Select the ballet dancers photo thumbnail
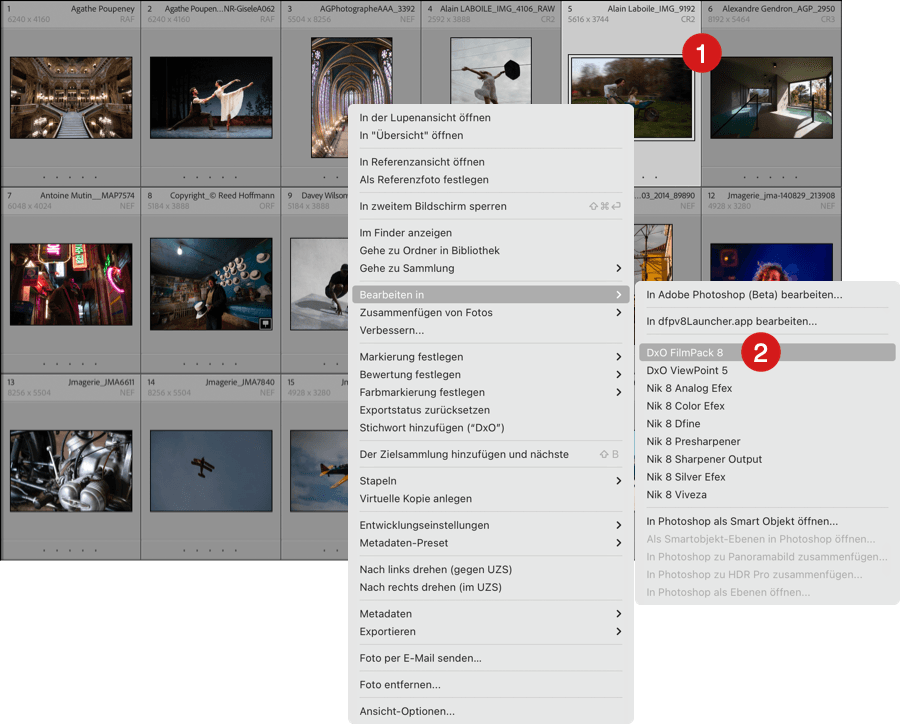Image resolution: width=900 pixels, height=724 pixels. point(211,96)
